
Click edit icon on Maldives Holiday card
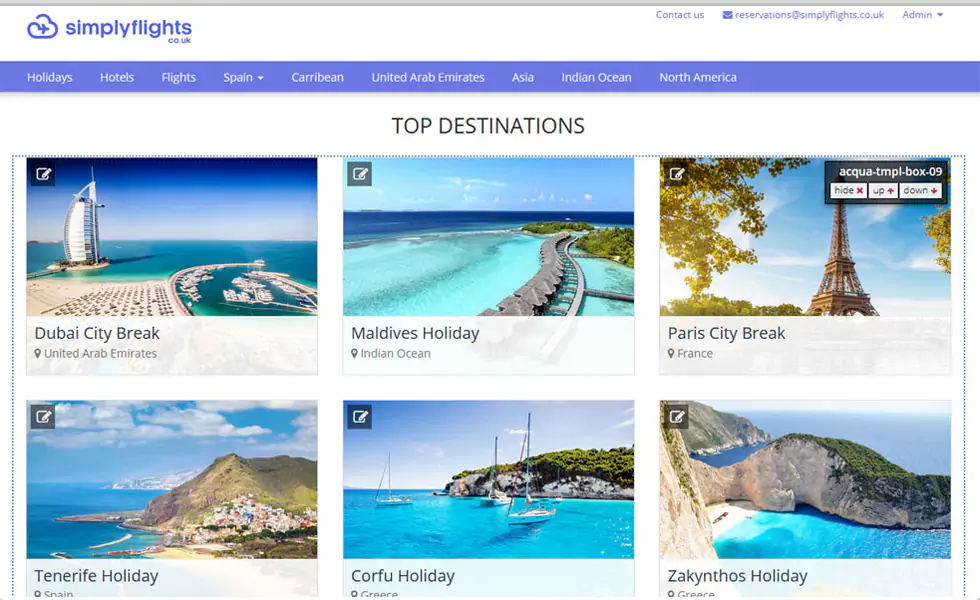click(360, 174)
